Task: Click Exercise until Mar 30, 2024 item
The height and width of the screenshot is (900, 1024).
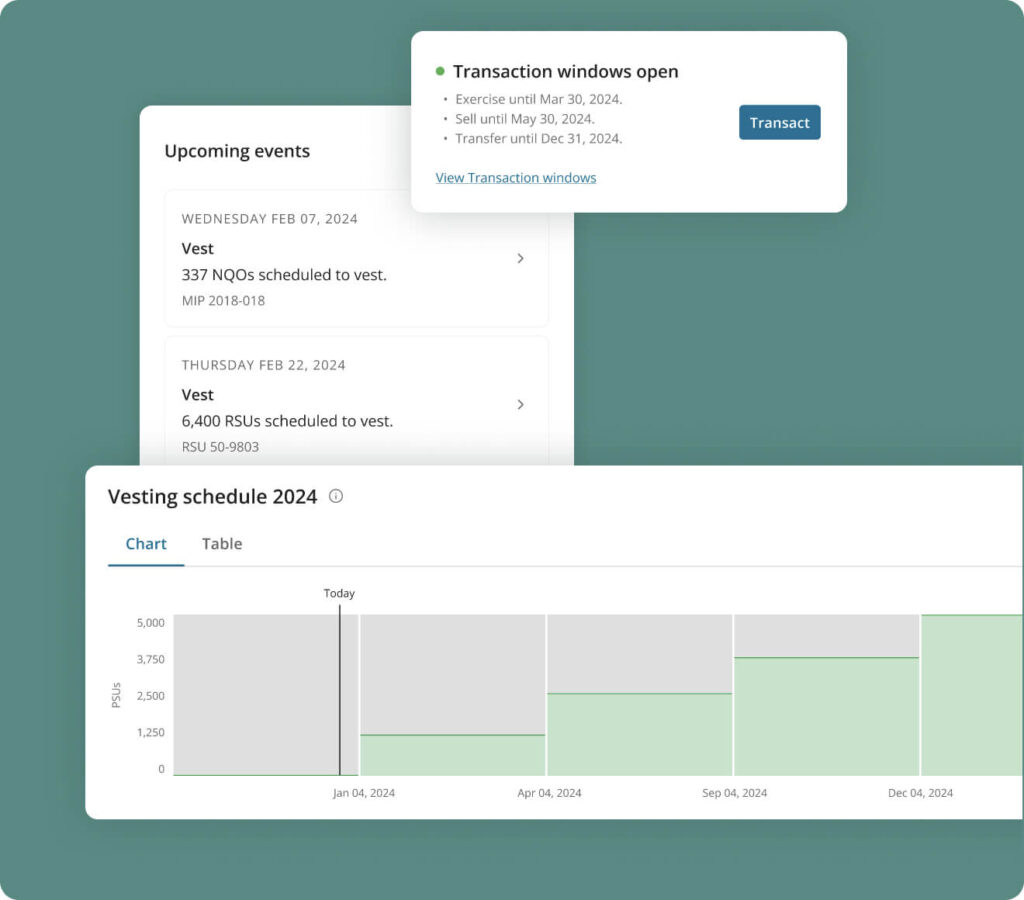Action: (x=538, y=99)
